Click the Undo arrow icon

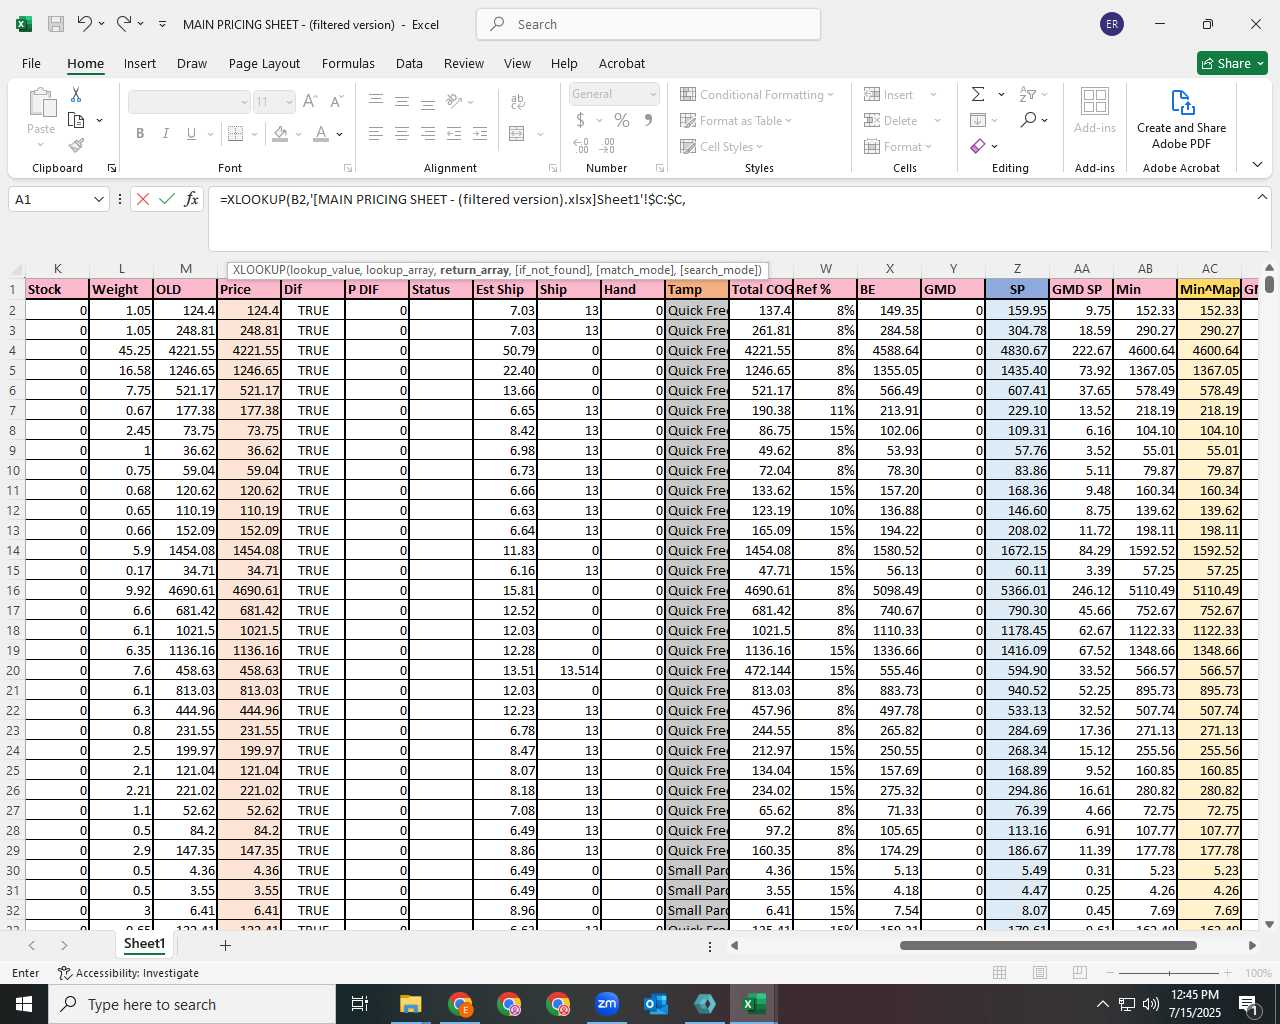[85, 23]
